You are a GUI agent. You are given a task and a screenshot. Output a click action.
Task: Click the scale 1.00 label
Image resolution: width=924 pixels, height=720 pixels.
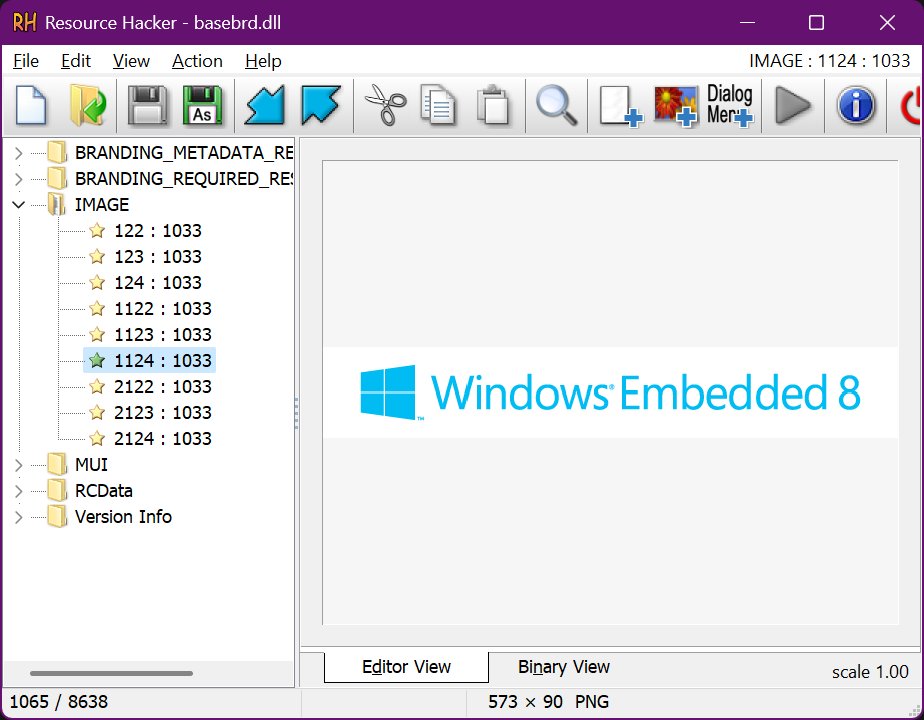870,672
